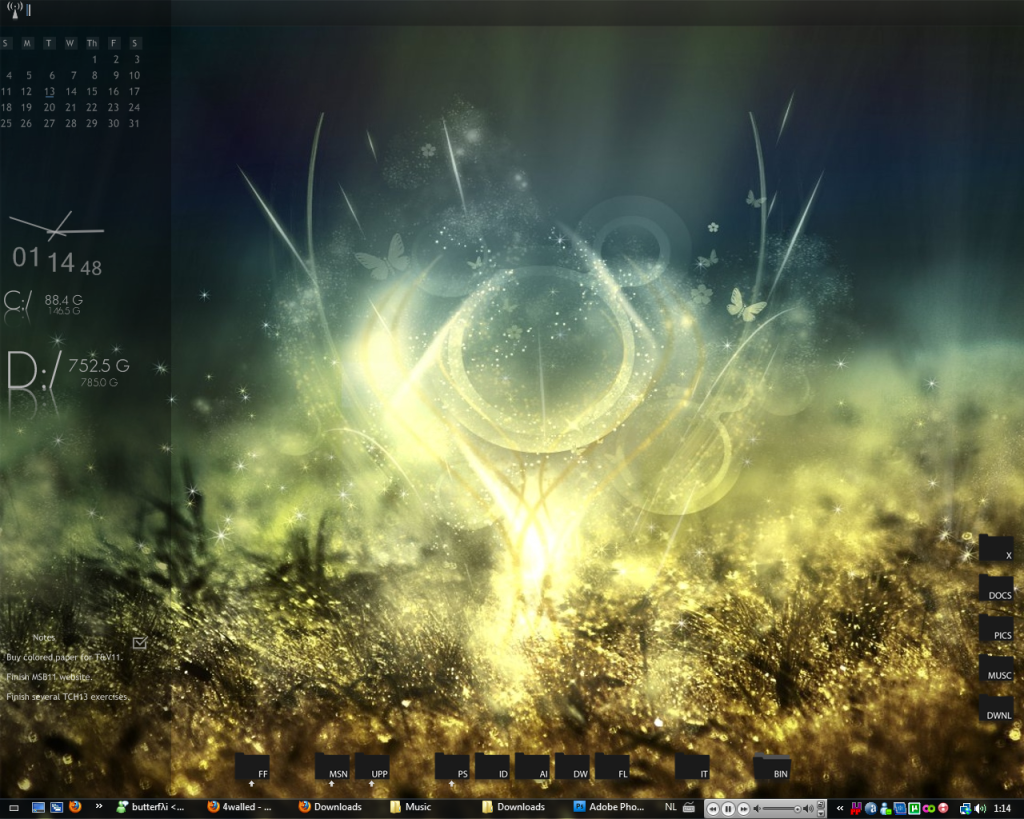Select date 31 in the calendar widget
Screen dimensions: 1024x819
coord(134,123)
